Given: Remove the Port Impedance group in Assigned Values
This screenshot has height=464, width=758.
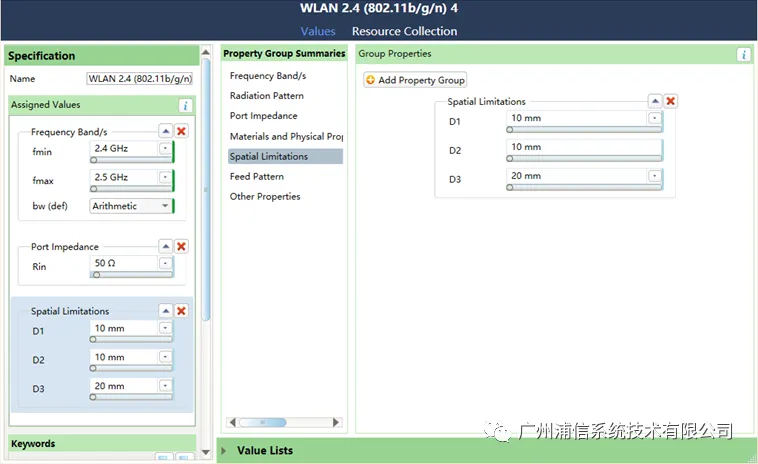Looking at the screenshot, I should (x=181, y=246).
